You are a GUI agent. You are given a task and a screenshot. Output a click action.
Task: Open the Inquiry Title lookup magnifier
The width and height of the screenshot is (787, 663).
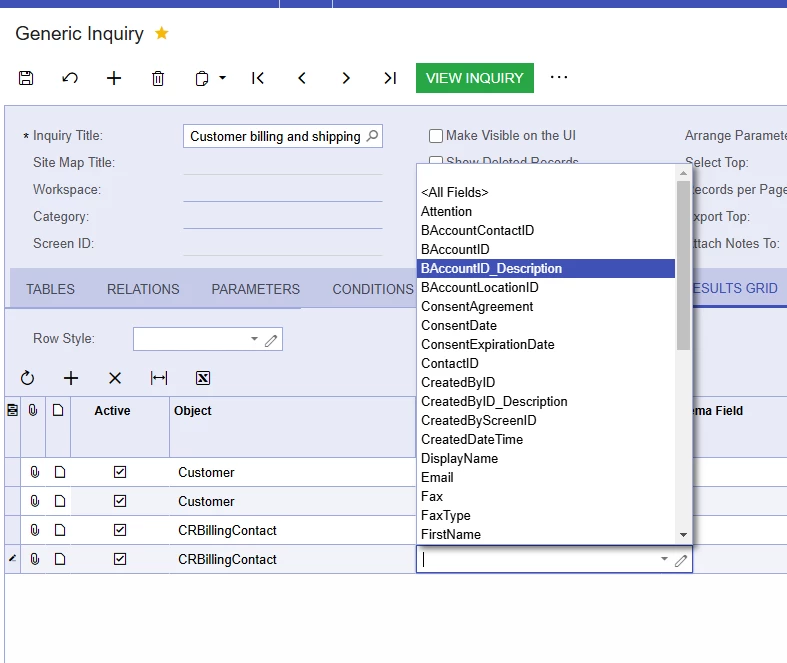pyautogui.click(x=372, y=136)
